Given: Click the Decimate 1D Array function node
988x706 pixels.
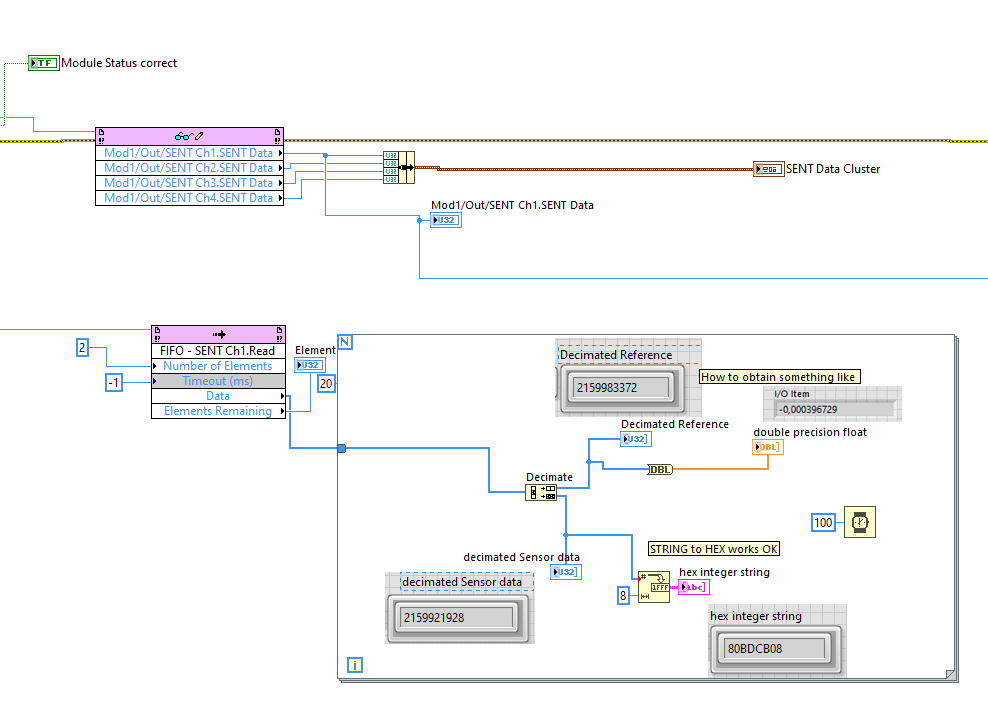Looking at the screenshot, I should 541,492.
